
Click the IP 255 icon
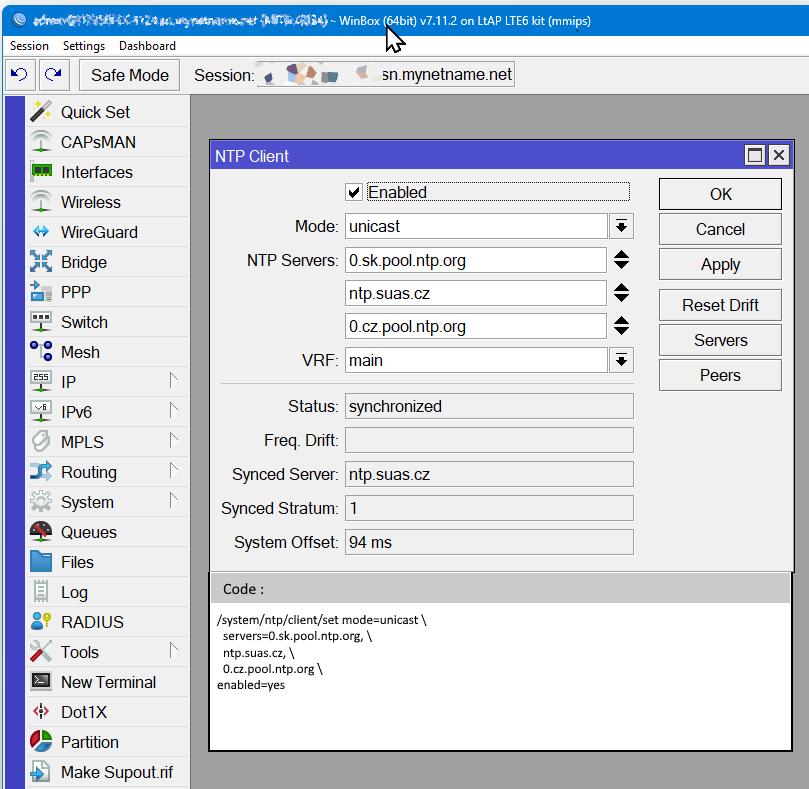pyautogui.click(x=41, y=381)
